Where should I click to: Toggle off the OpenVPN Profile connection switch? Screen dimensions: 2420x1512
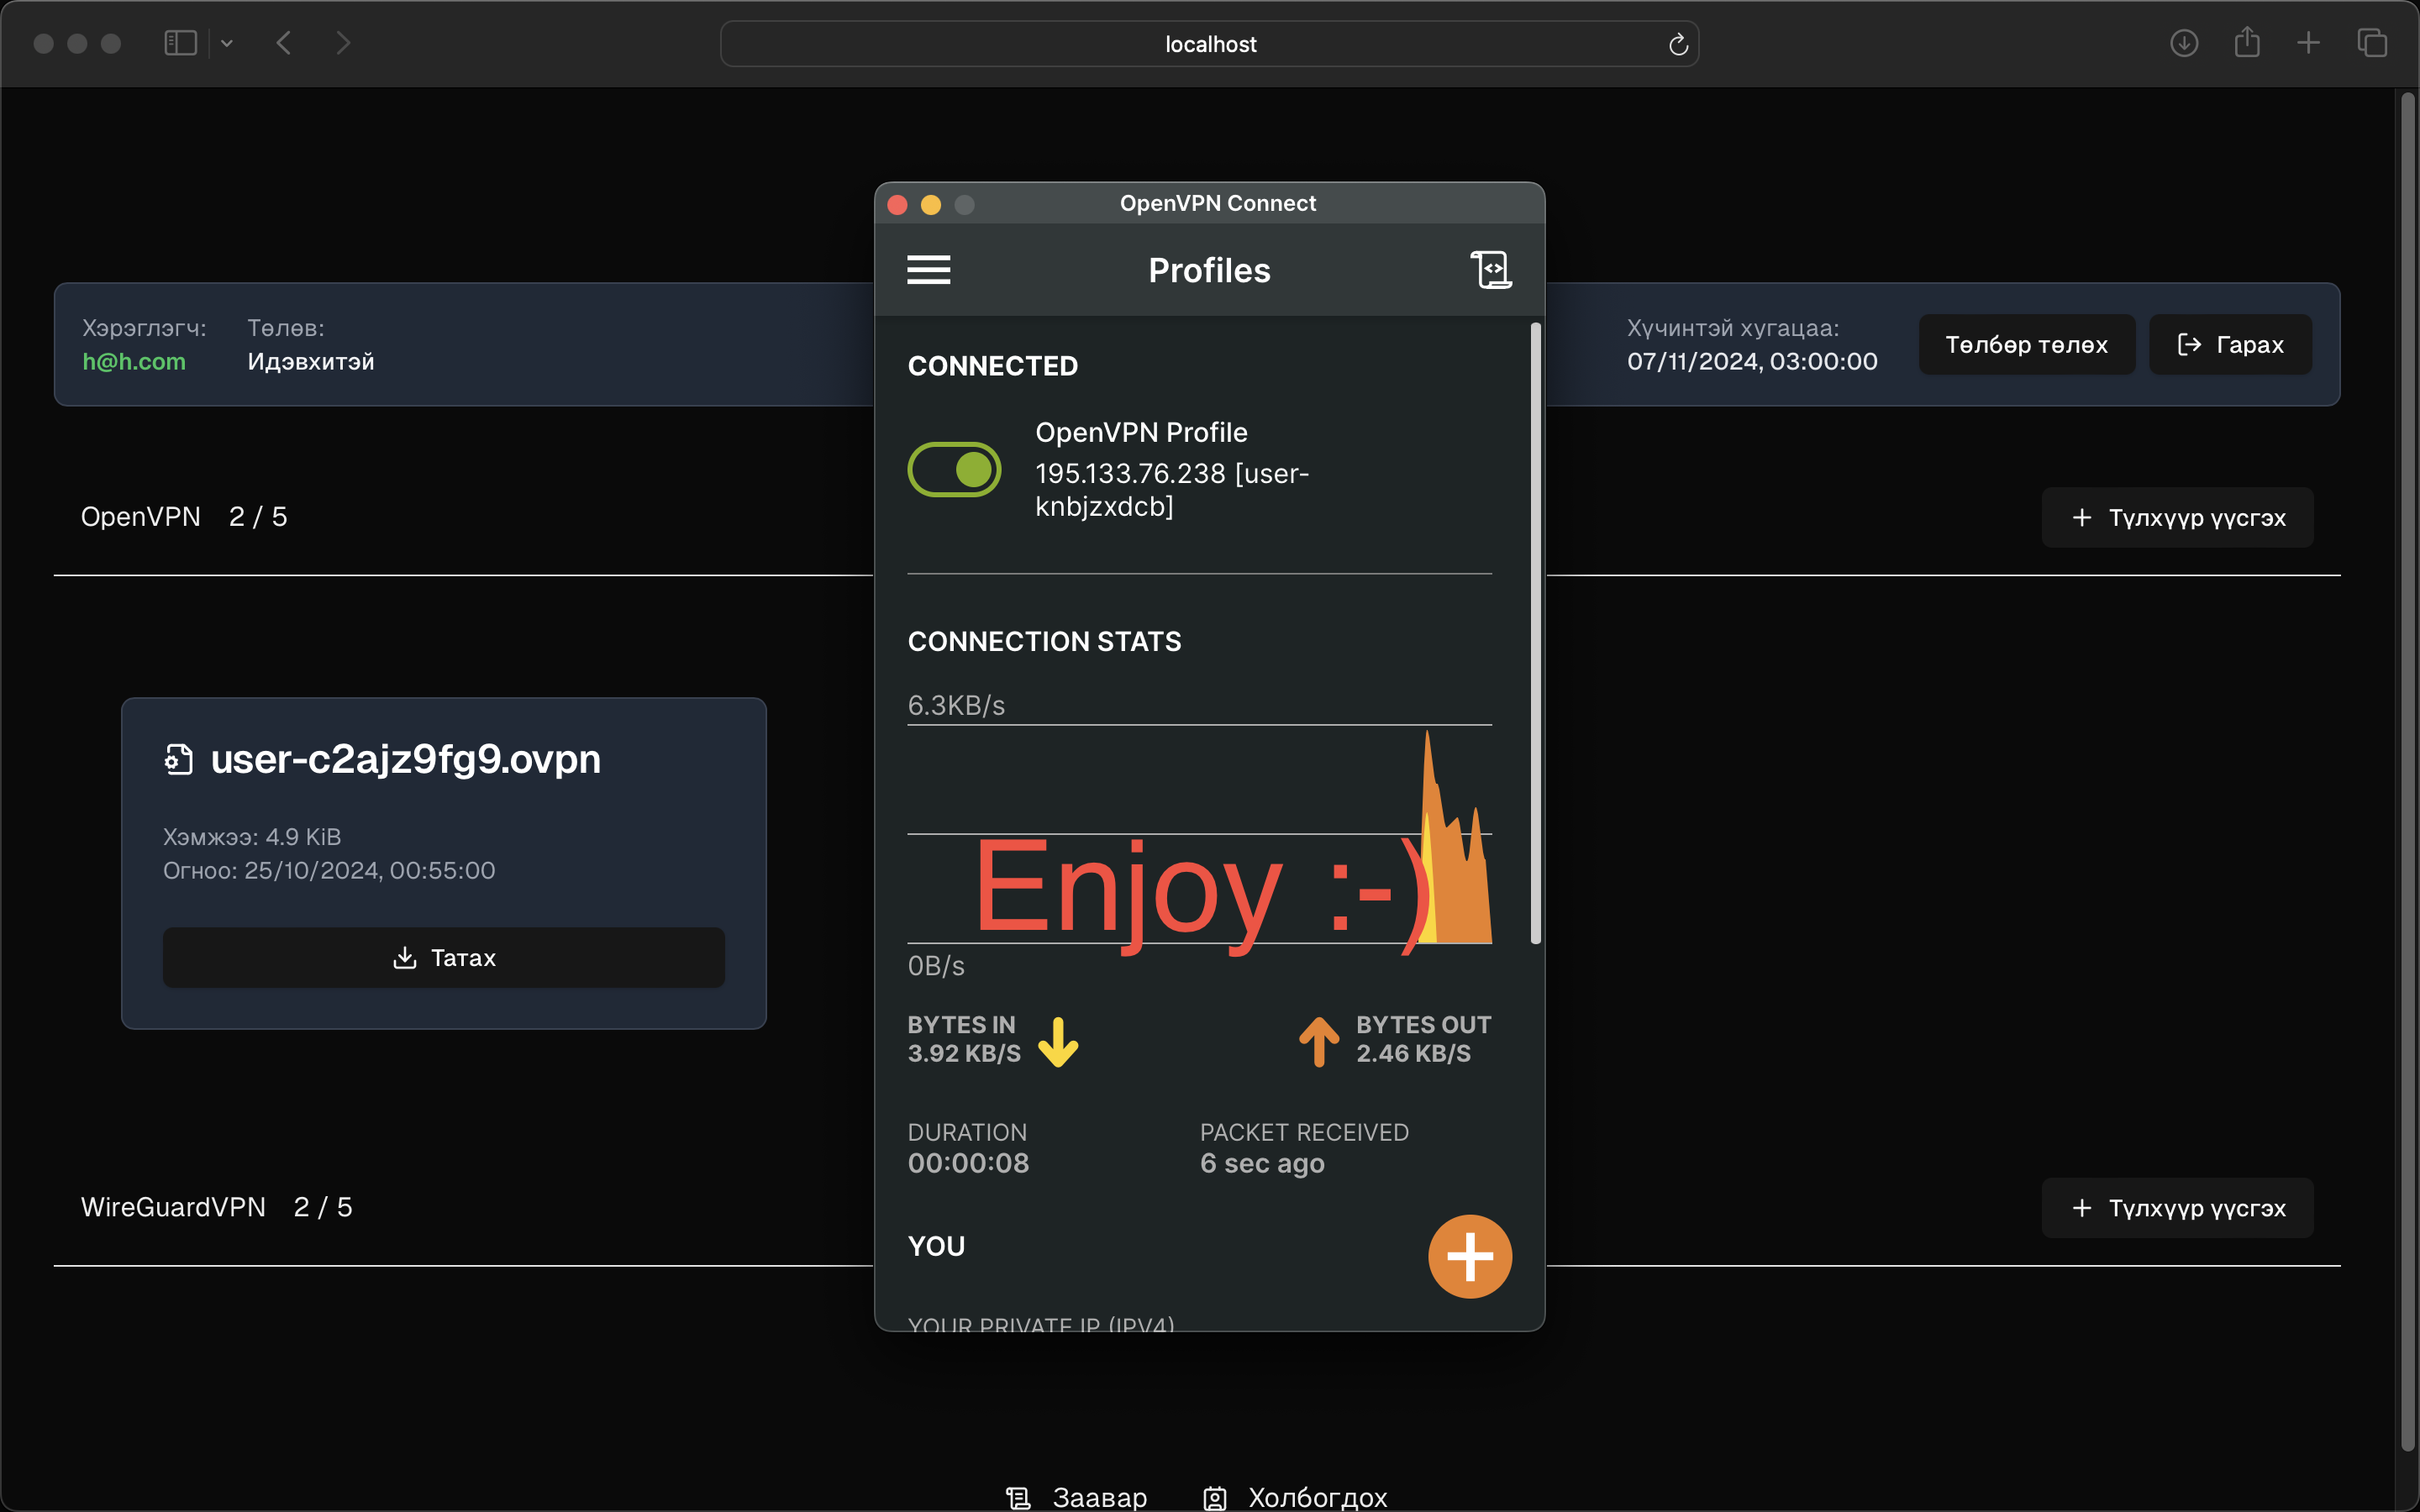(954, 469)
